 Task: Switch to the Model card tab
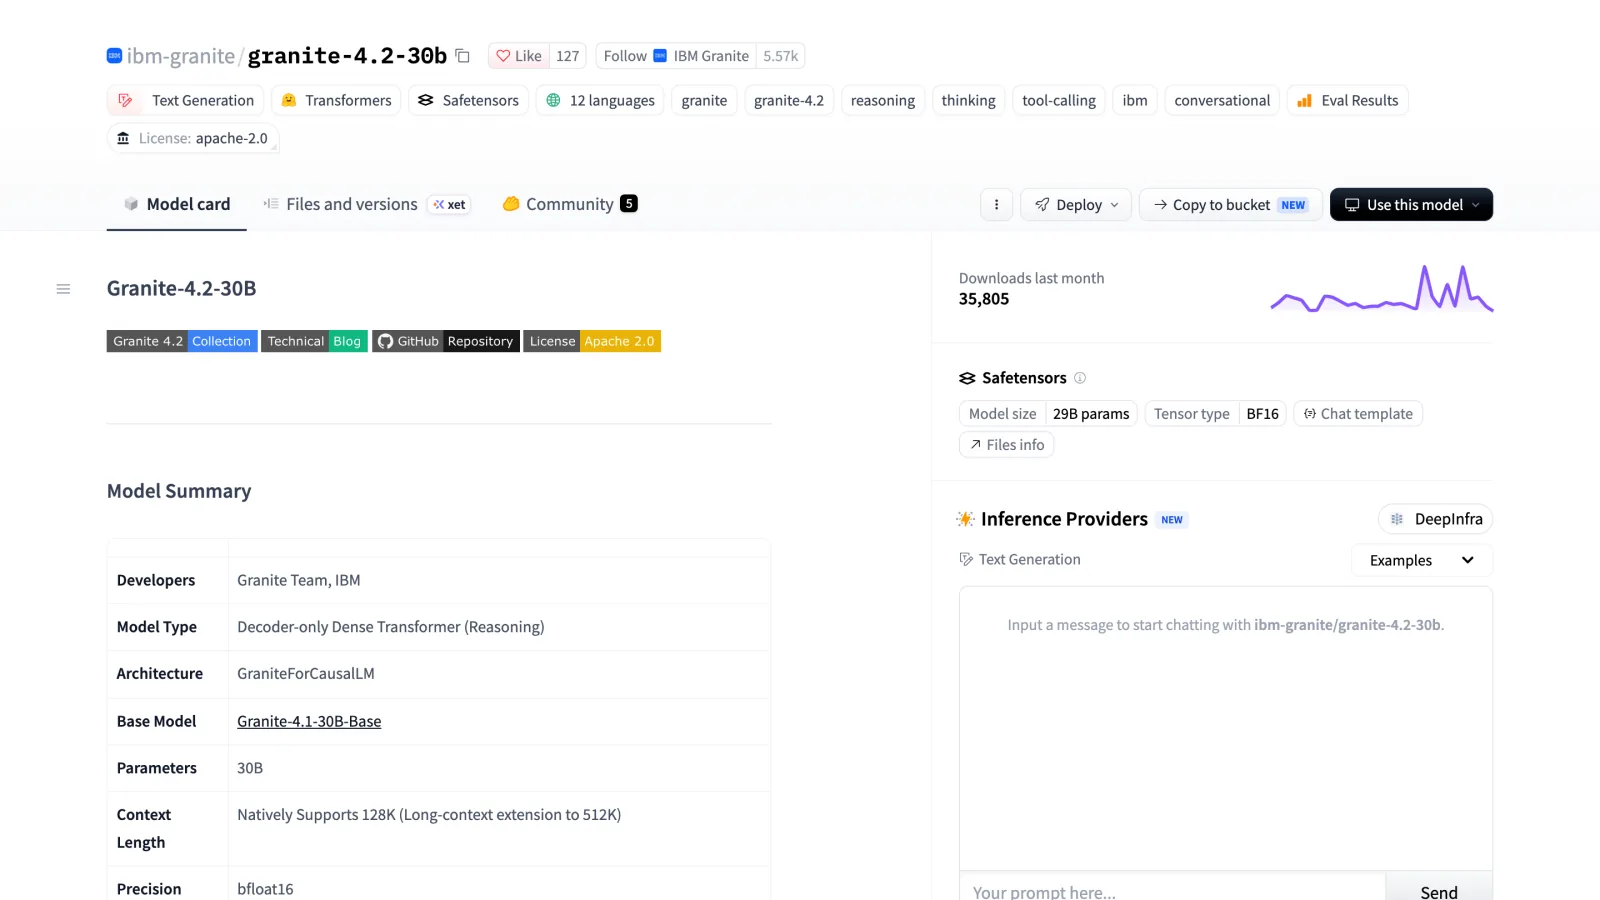[177, 204]
